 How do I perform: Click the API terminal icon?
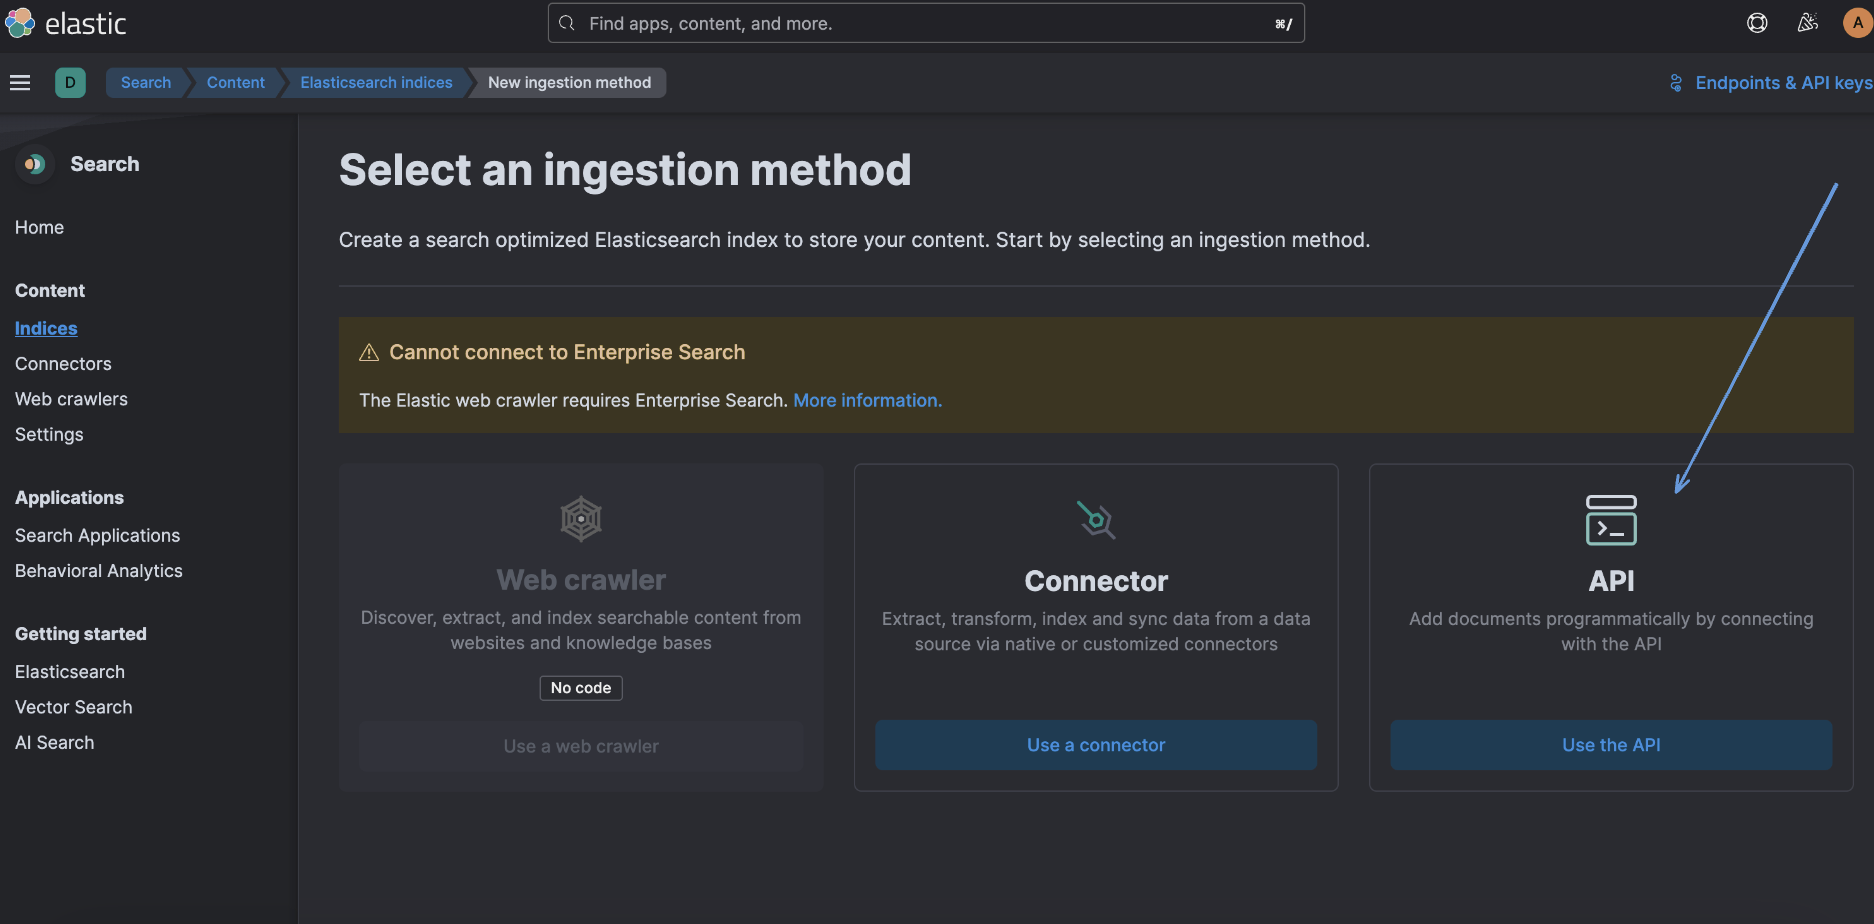point(1611,520)
